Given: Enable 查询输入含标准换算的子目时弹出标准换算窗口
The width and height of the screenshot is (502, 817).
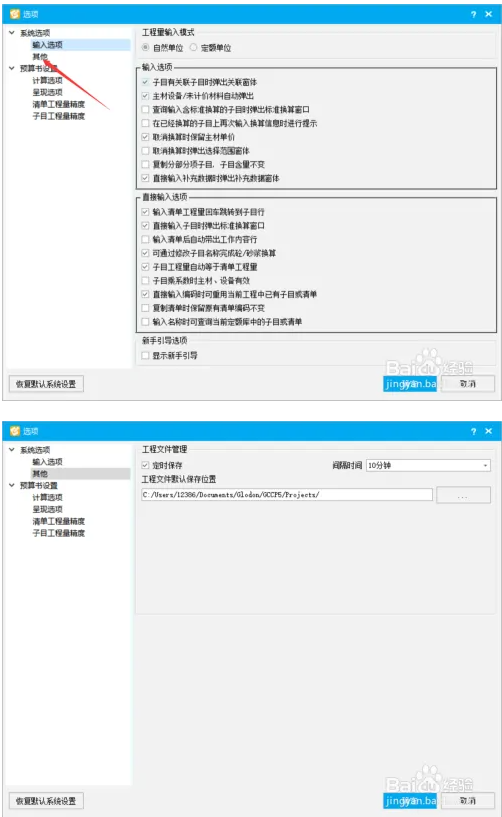Looking at the screenshot, I should click(145, 109).
